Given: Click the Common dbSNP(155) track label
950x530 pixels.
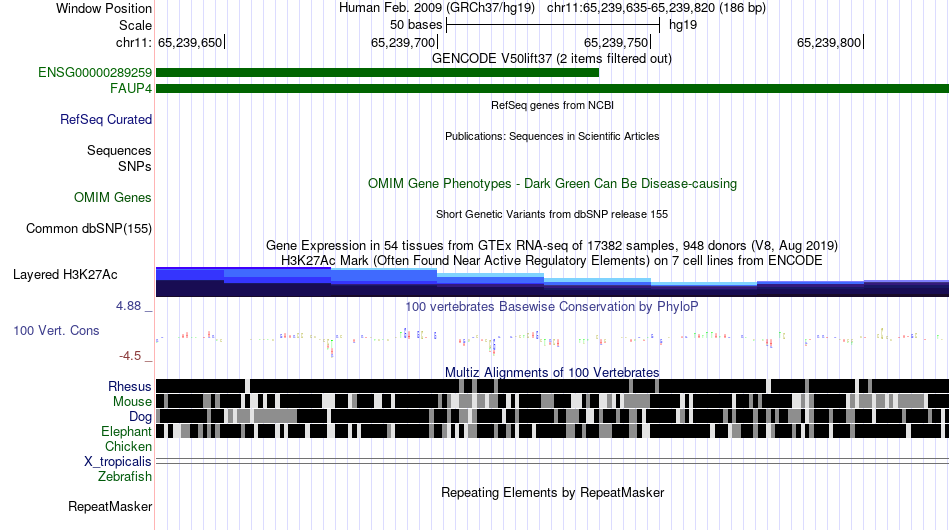Looking at the screenshot, I should (89, 228).
